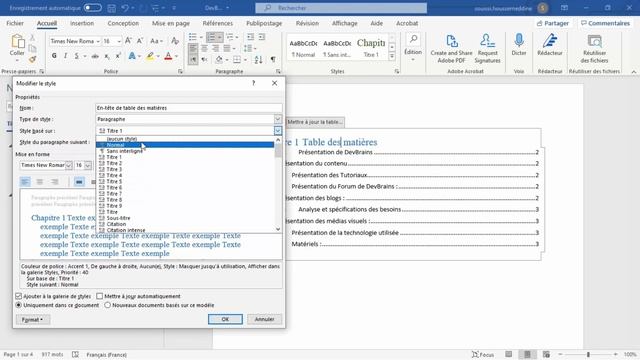Align text left in ribbon
Image resolution: width=640 pixels, height=360 pixels.
click(193, 49)
